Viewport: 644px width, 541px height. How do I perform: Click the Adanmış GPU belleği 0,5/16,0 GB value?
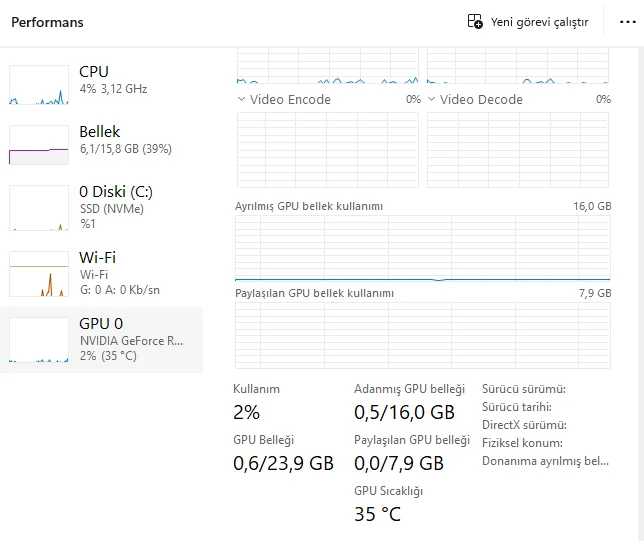(x=404, y=412)
